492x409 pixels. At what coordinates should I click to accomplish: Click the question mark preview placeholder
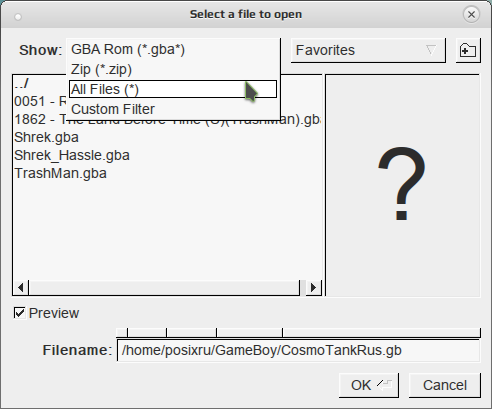click(x=402, y=185)
